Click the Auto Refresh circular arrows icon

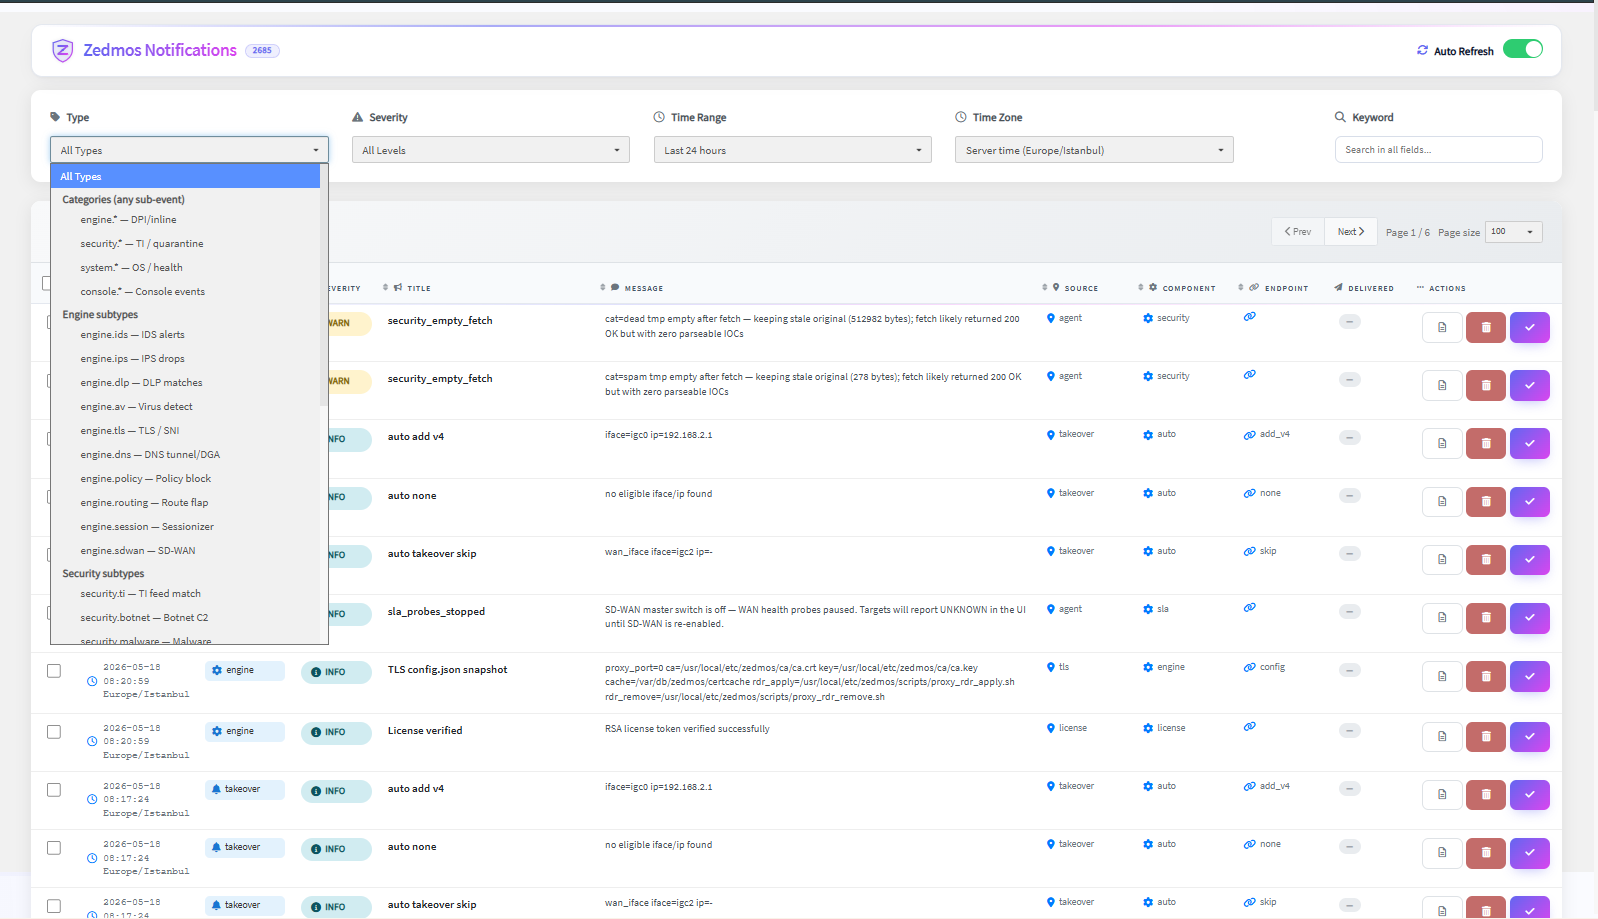(x=1422, y=50)
